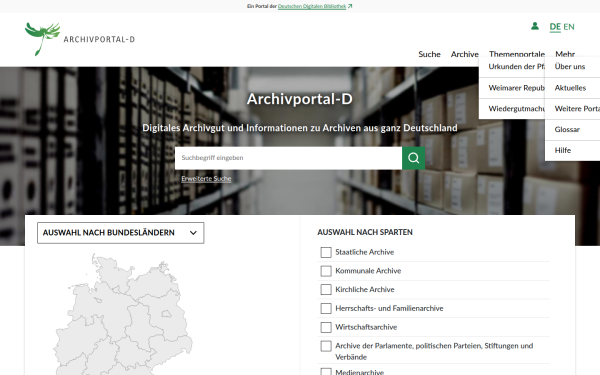Check Kommunale Archive checkbox
This screenshot has height=375, width=600.
326,271
